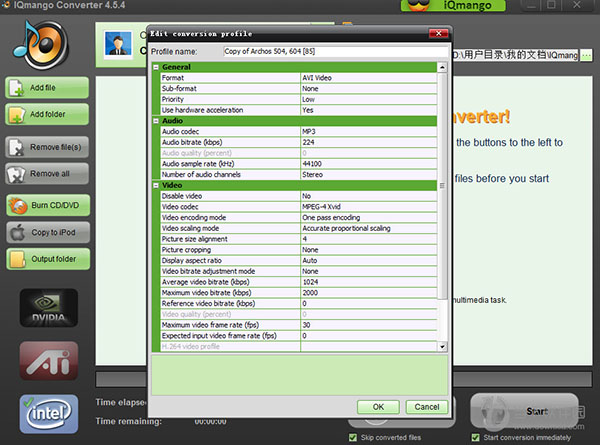Viewport: 600px width, 445px height.
Task: Select Expected input video frame rate value
Action: [368, 336]
